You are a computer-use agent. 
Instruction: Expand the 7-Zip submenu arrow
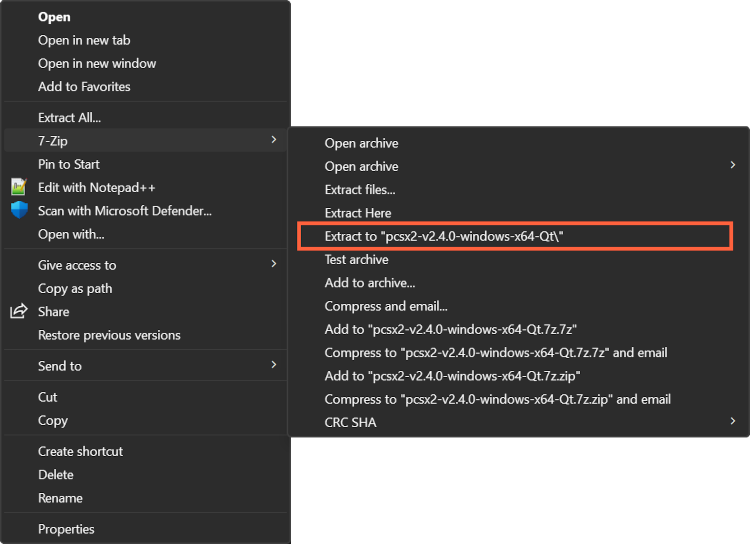274,140
